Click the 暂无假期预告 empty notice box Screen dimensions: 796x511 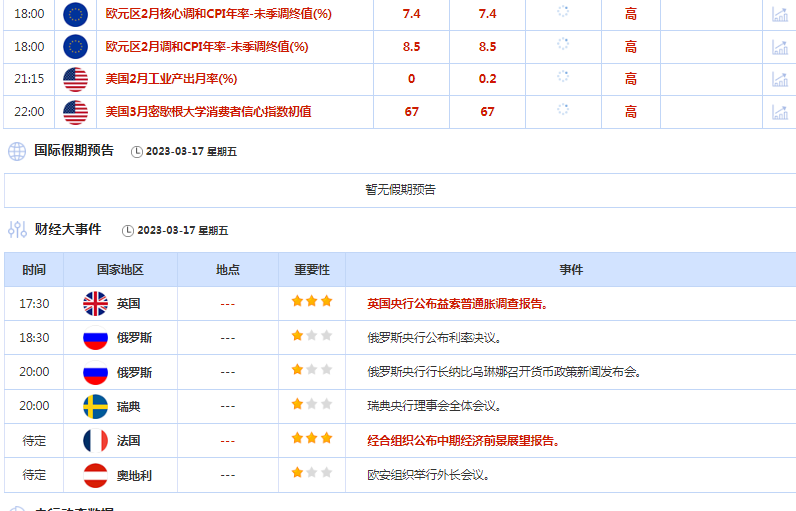pos(400,189)
